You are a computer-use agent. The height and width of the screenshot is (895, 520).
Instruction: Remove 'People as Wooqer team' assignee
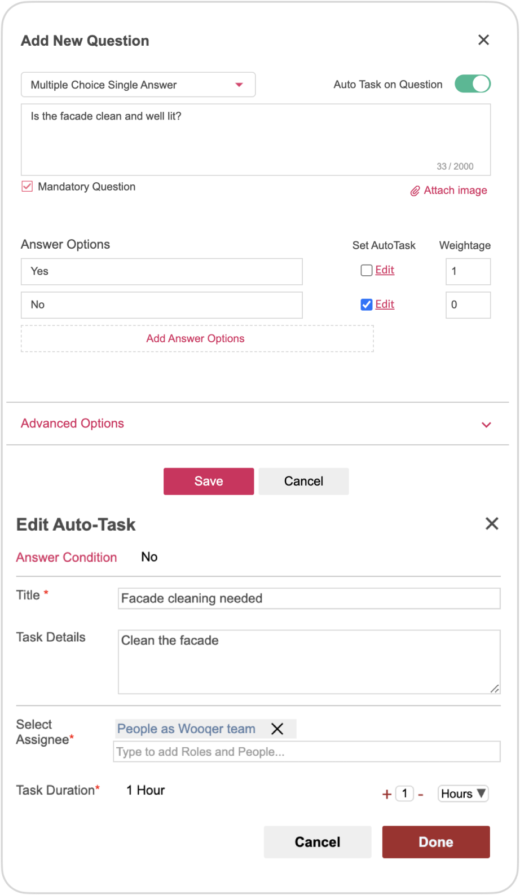coord(277,729)
